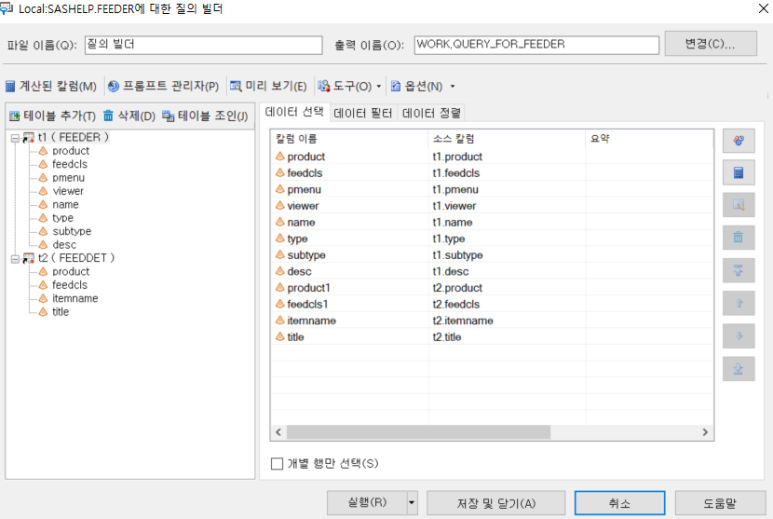
Task: Click icon beside type in t1 tree
Action: point(43,218)
